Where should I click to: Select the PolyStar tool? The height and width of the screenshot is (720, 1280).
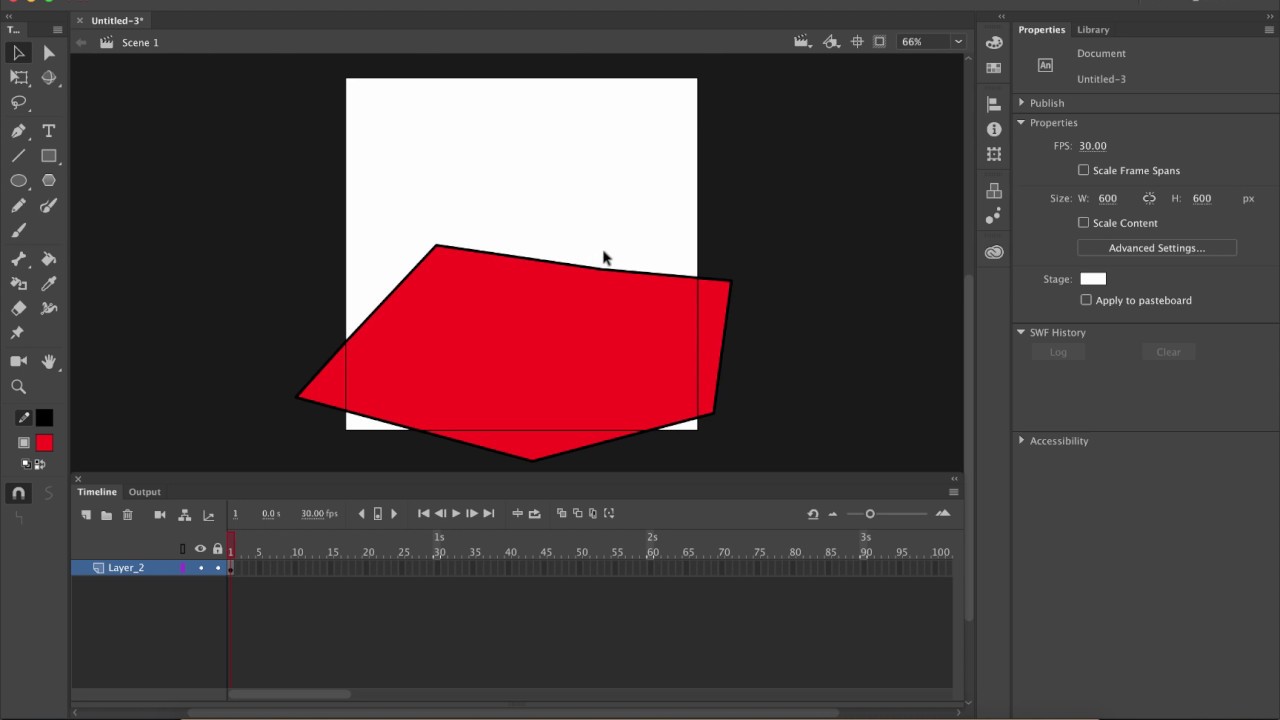(49, 181)
